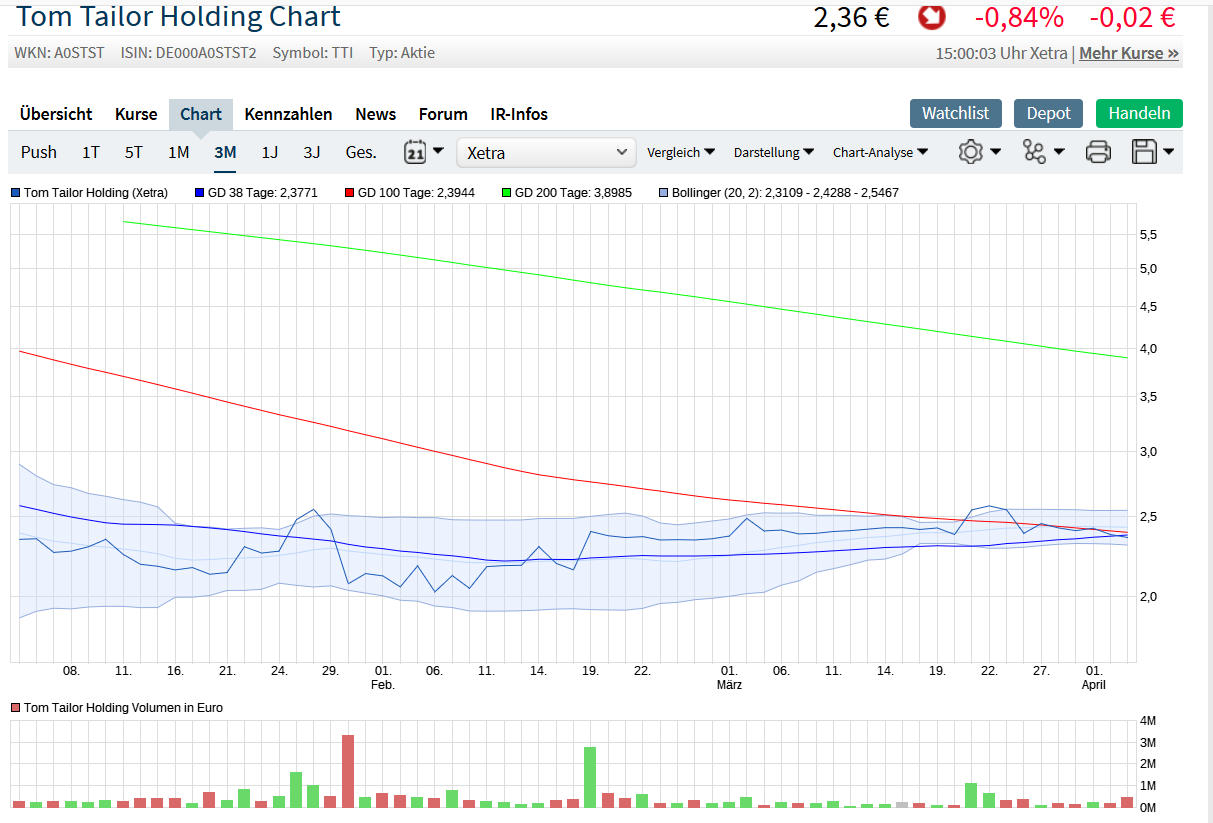
Task: Click the Depot button
Action: (x=1049, y=113)
